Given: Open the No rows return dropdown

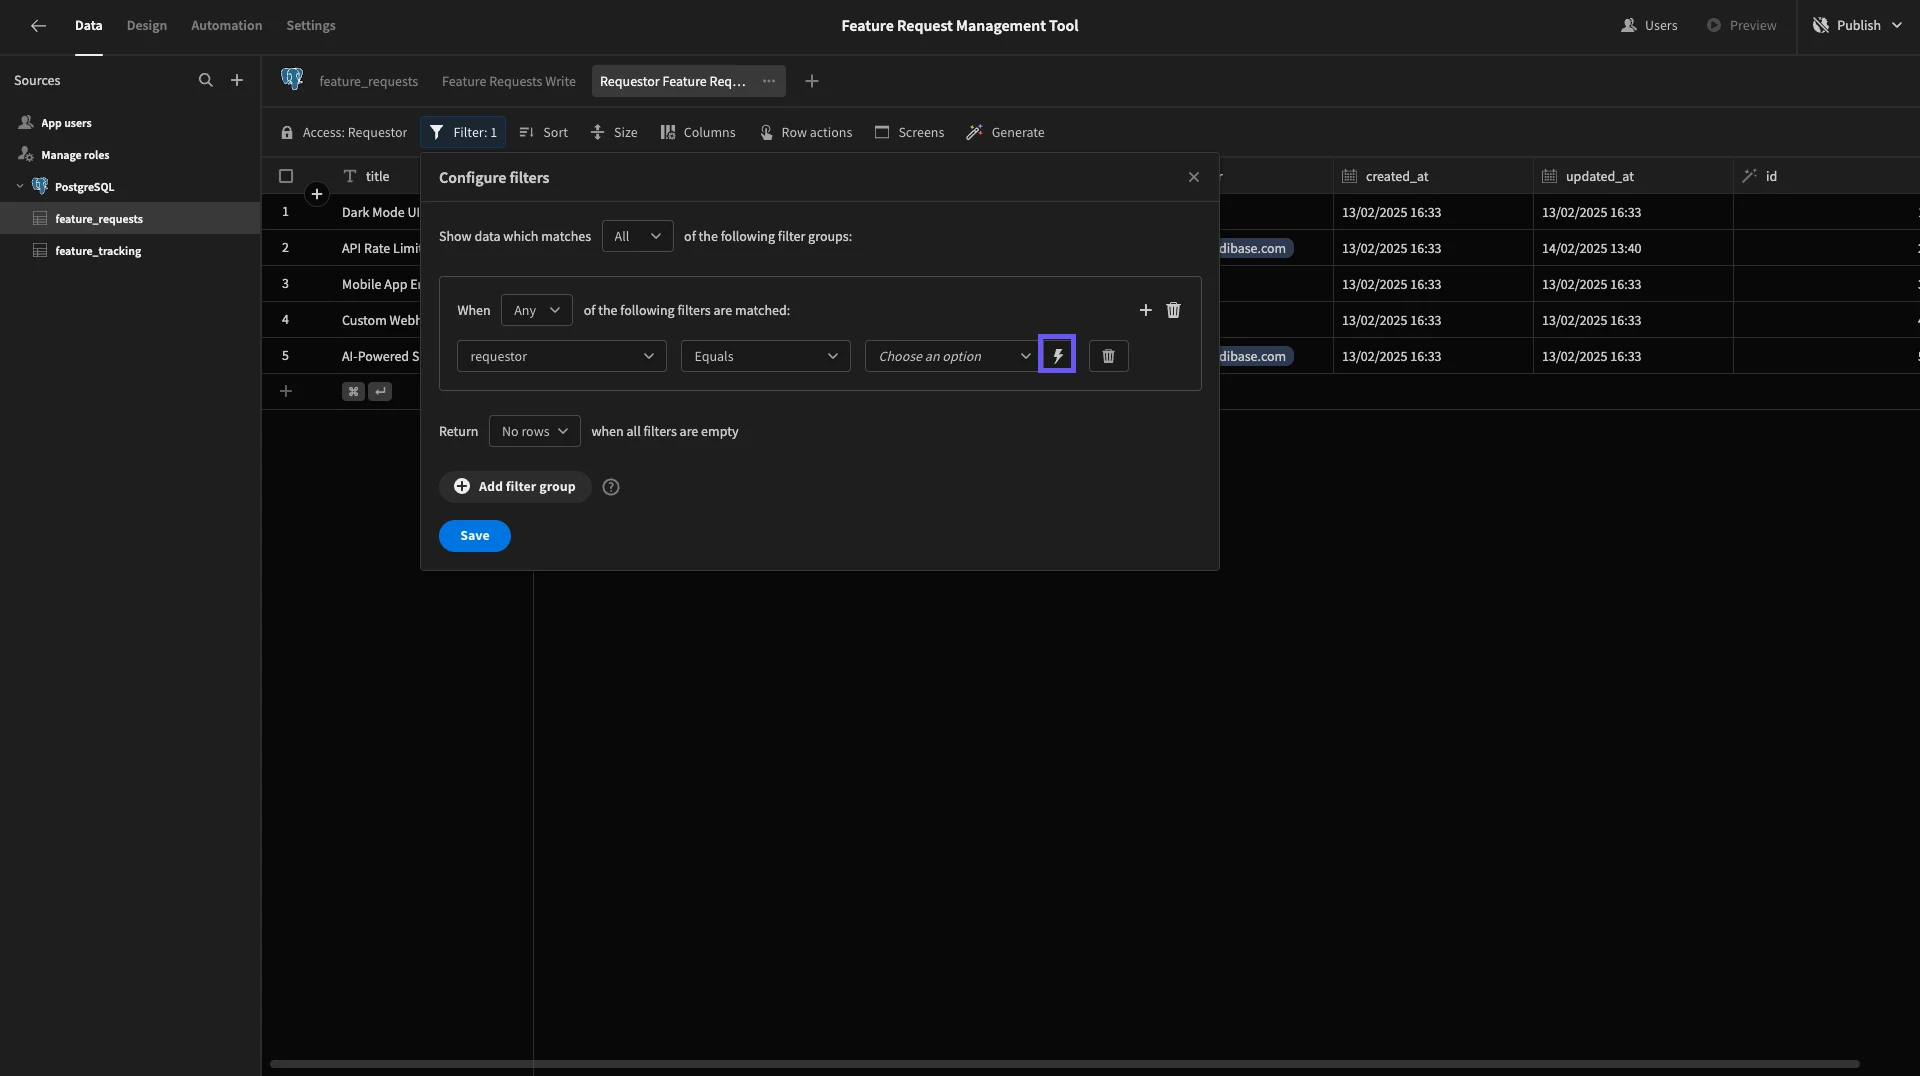Looking at the screenshot, I should point(534,431).
